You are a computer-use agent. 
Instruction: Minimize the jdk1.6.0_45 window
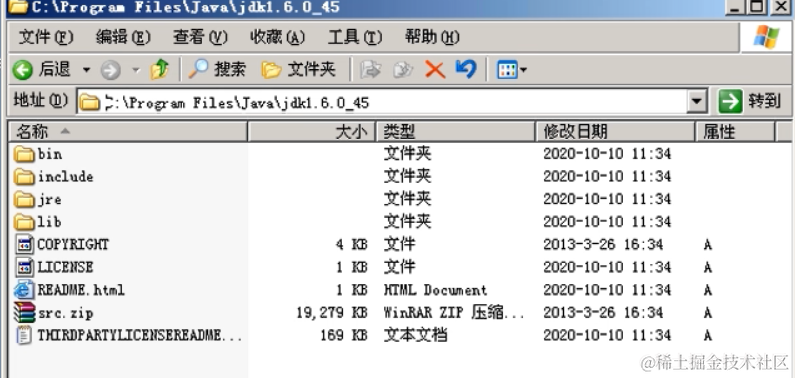(x=735, y=6)
